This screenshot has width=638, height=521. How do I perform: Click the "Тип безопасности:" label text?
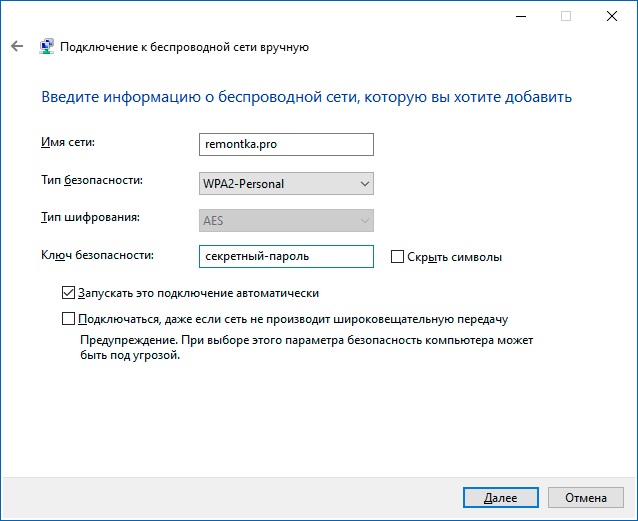(x=92, y=180)
